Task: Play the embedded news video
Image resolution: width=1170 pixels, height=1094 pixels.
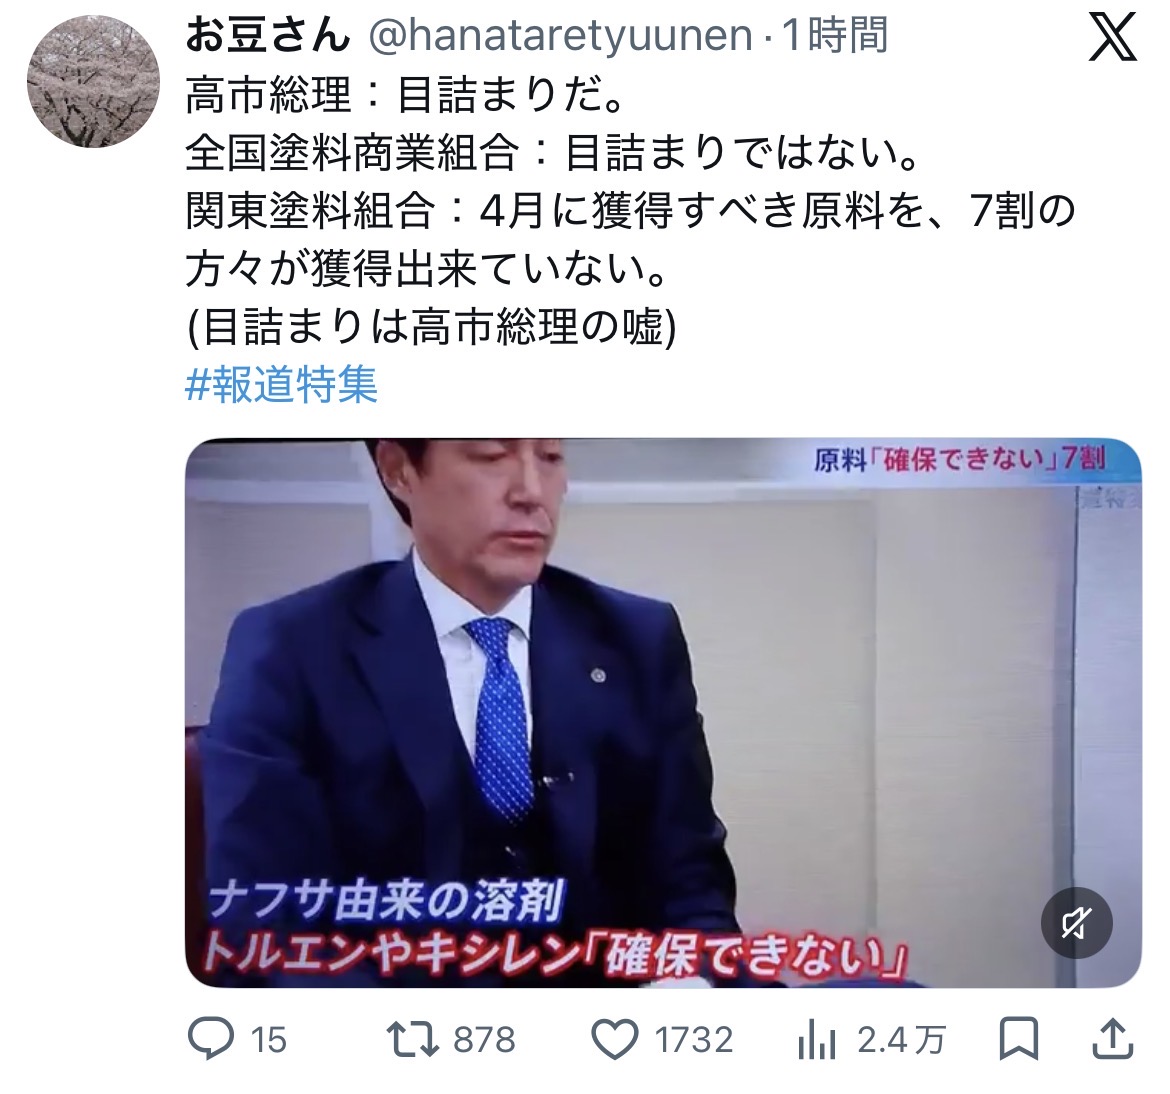Action: point(663,713)
